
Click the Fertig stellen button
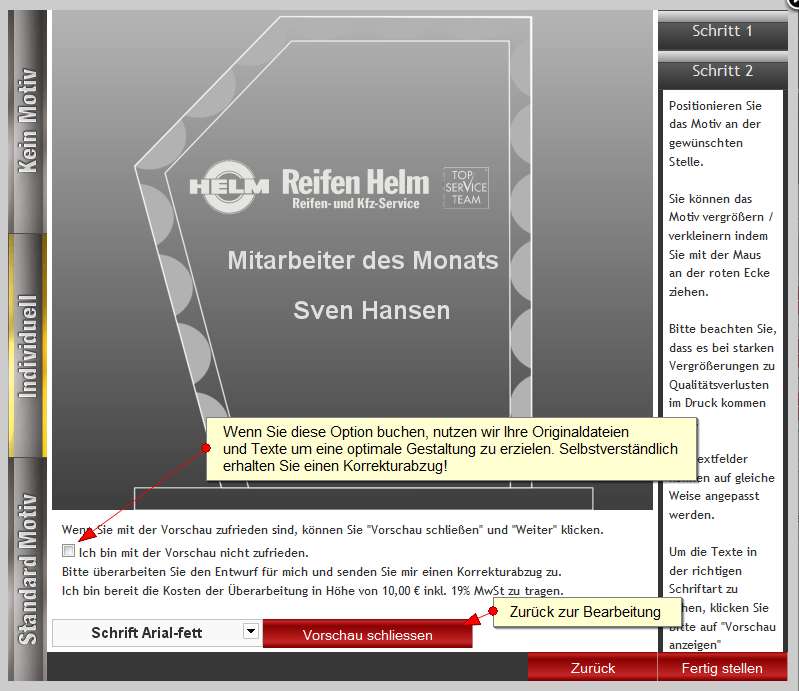(x=722, y=668)
